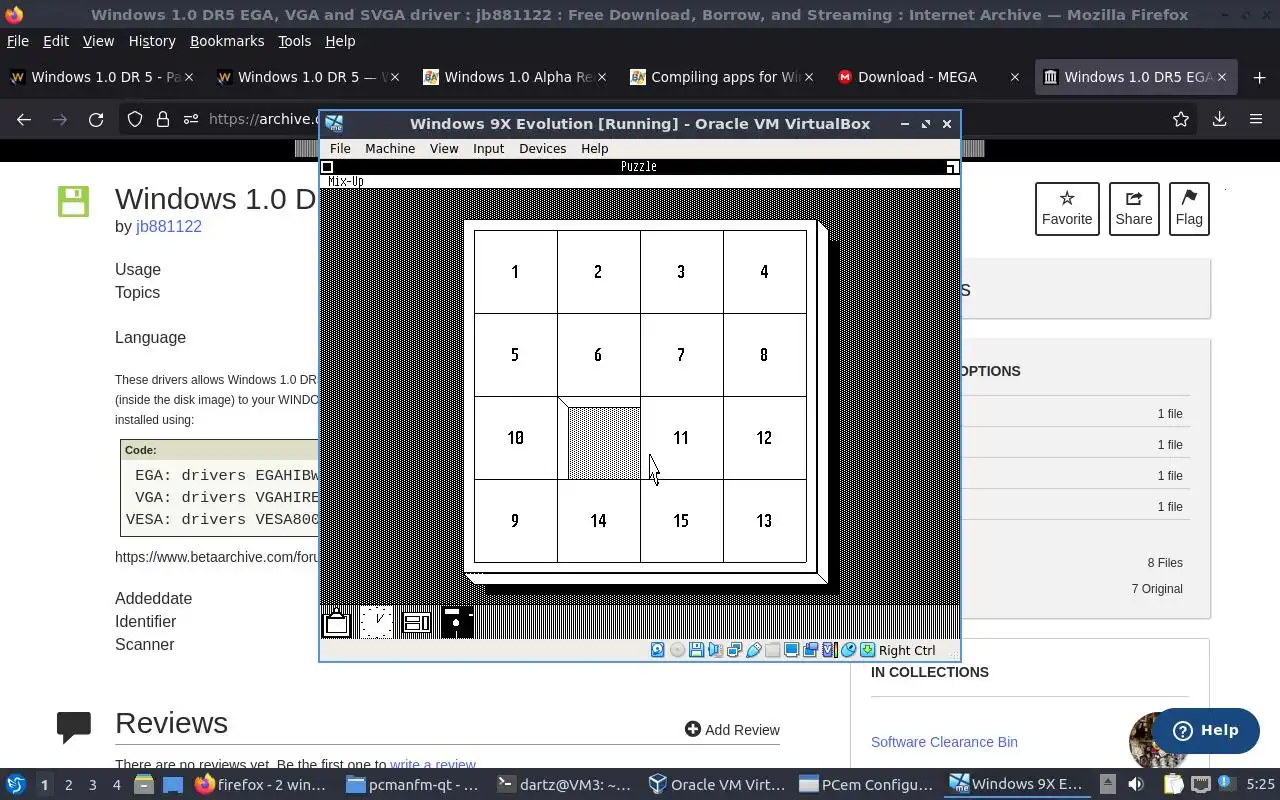Open VirtualBox View menu

point(444,148)
